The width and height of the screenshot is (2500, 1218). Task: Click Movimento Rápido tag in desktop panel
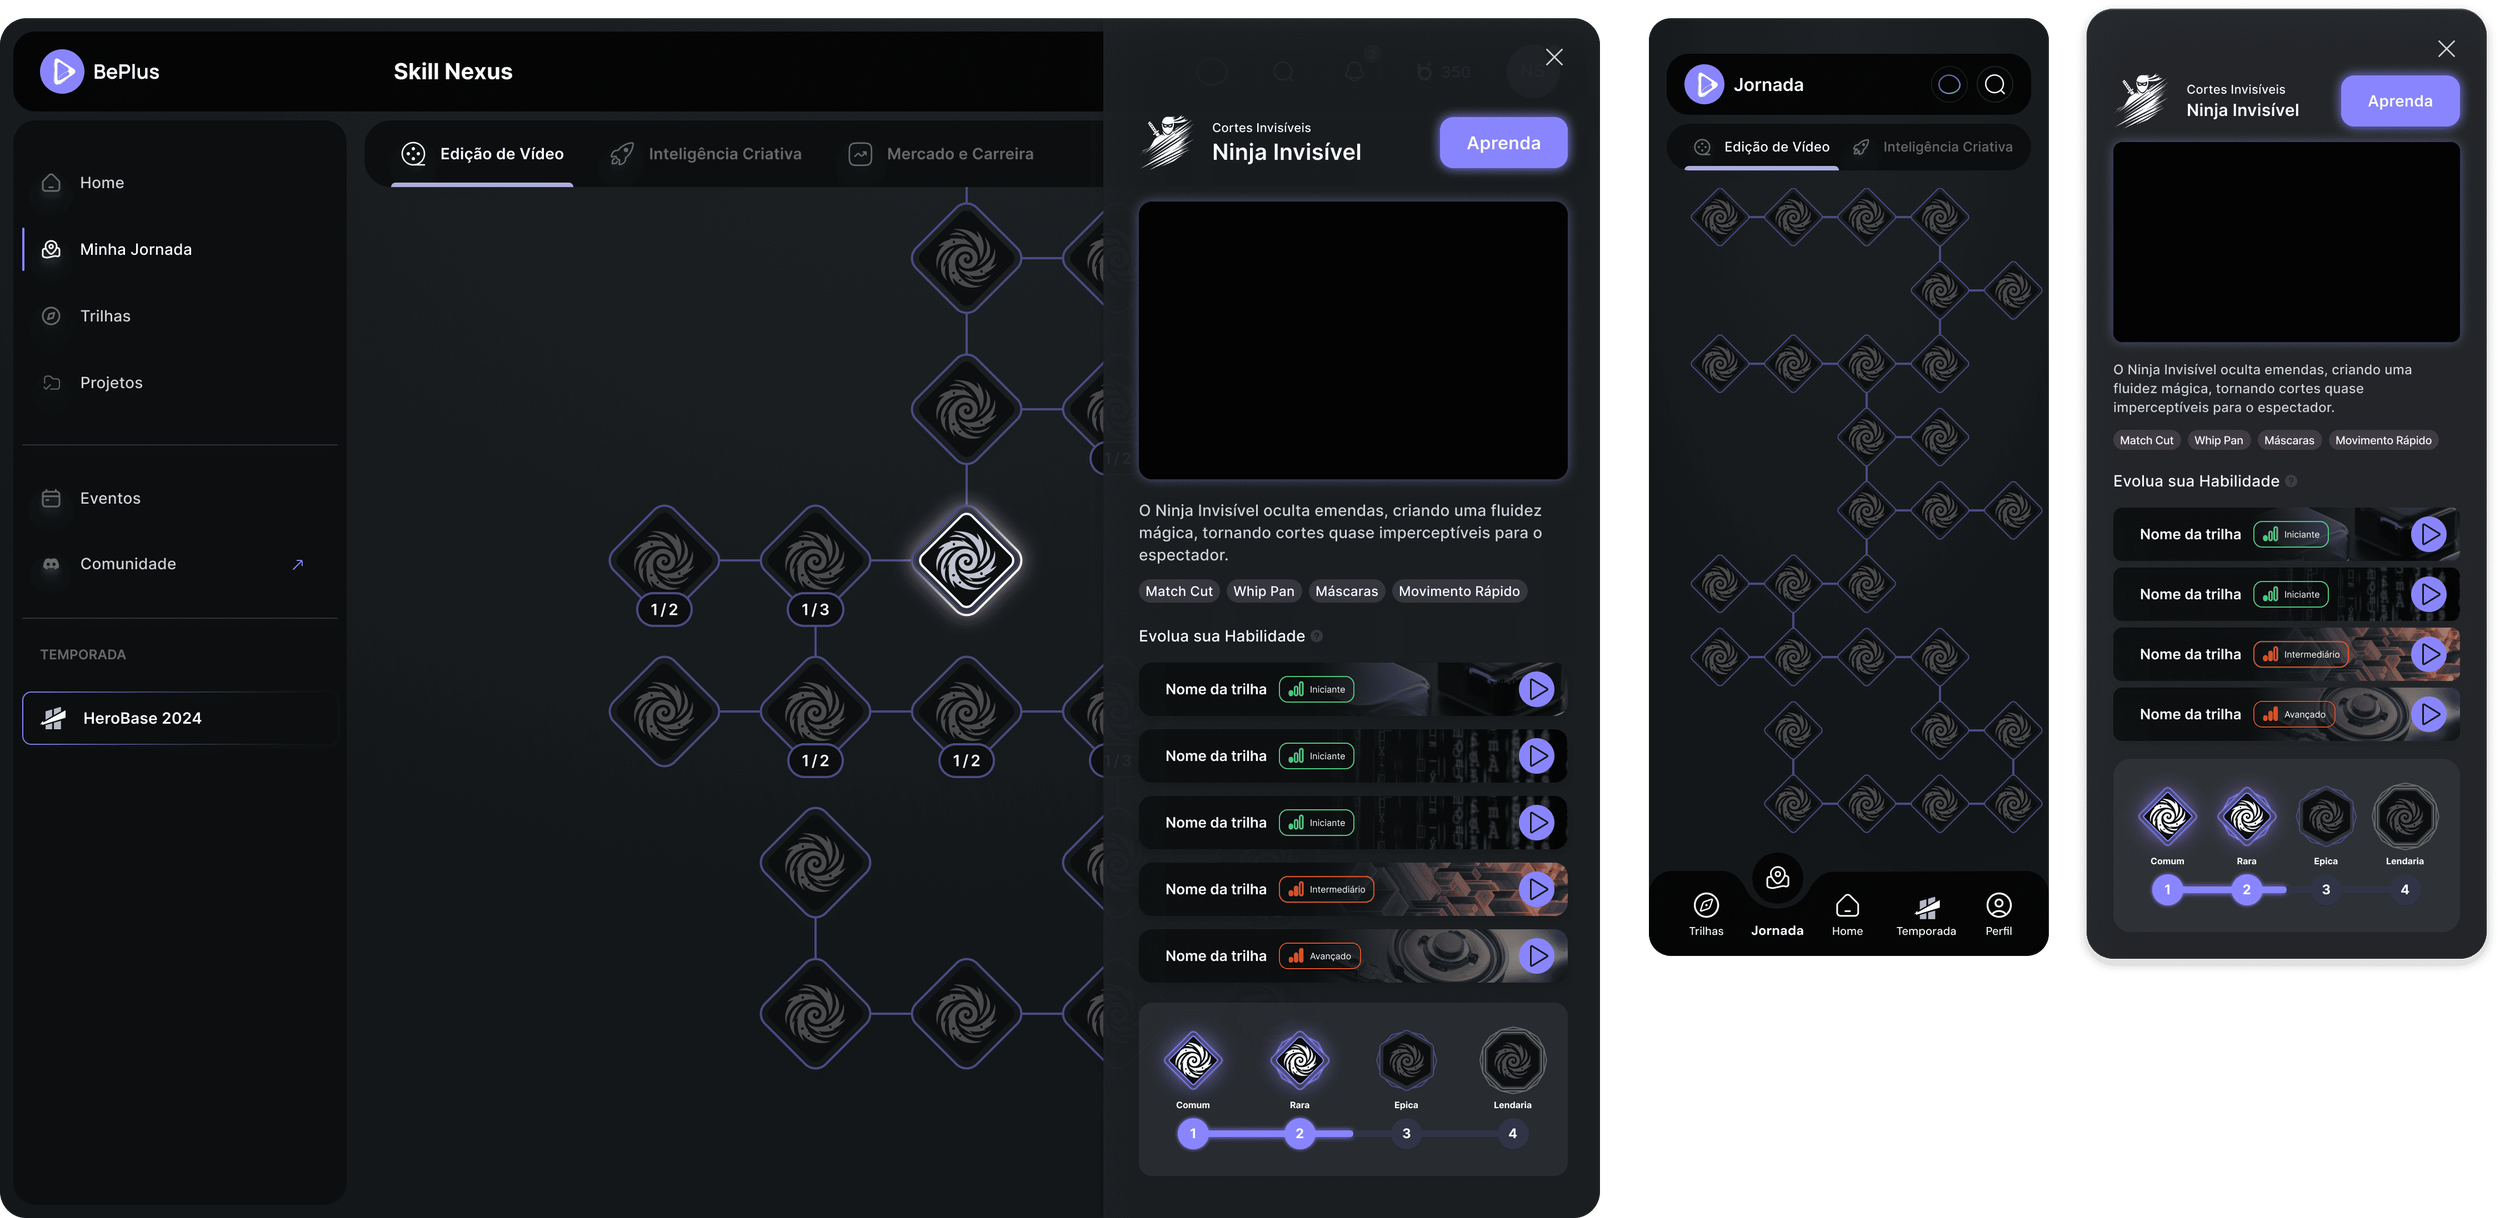point(1458,591)
